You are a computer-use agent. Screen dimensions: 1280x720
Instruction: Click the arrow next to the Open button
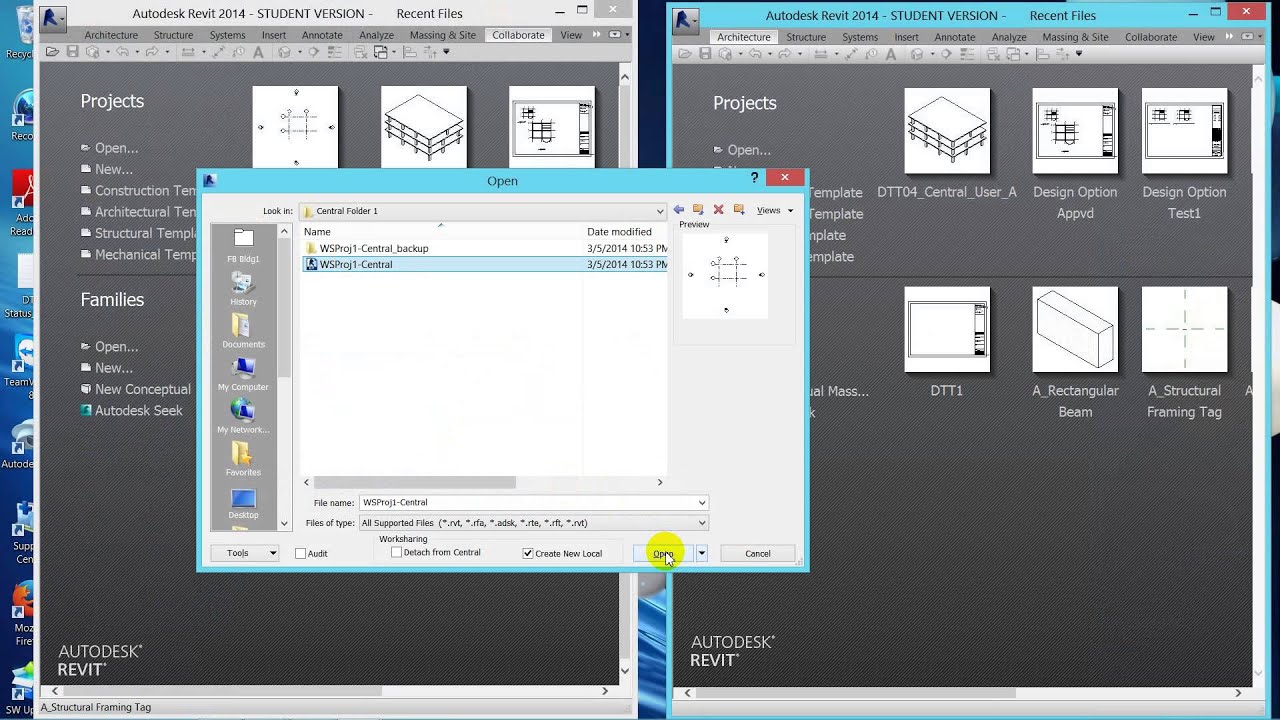pos(702,553)
